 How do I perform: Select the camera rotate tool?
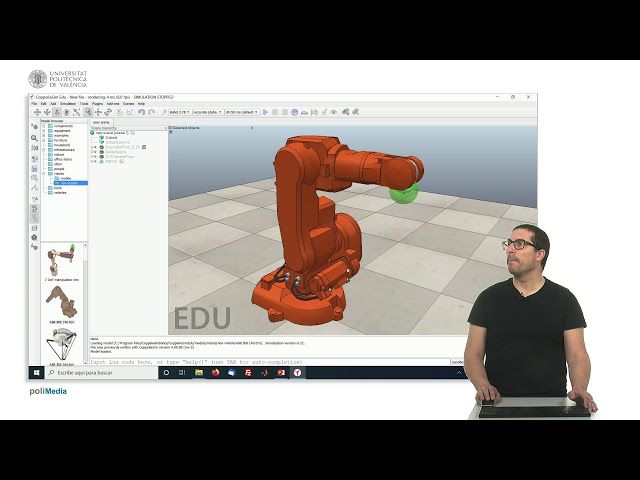[47, 112]
